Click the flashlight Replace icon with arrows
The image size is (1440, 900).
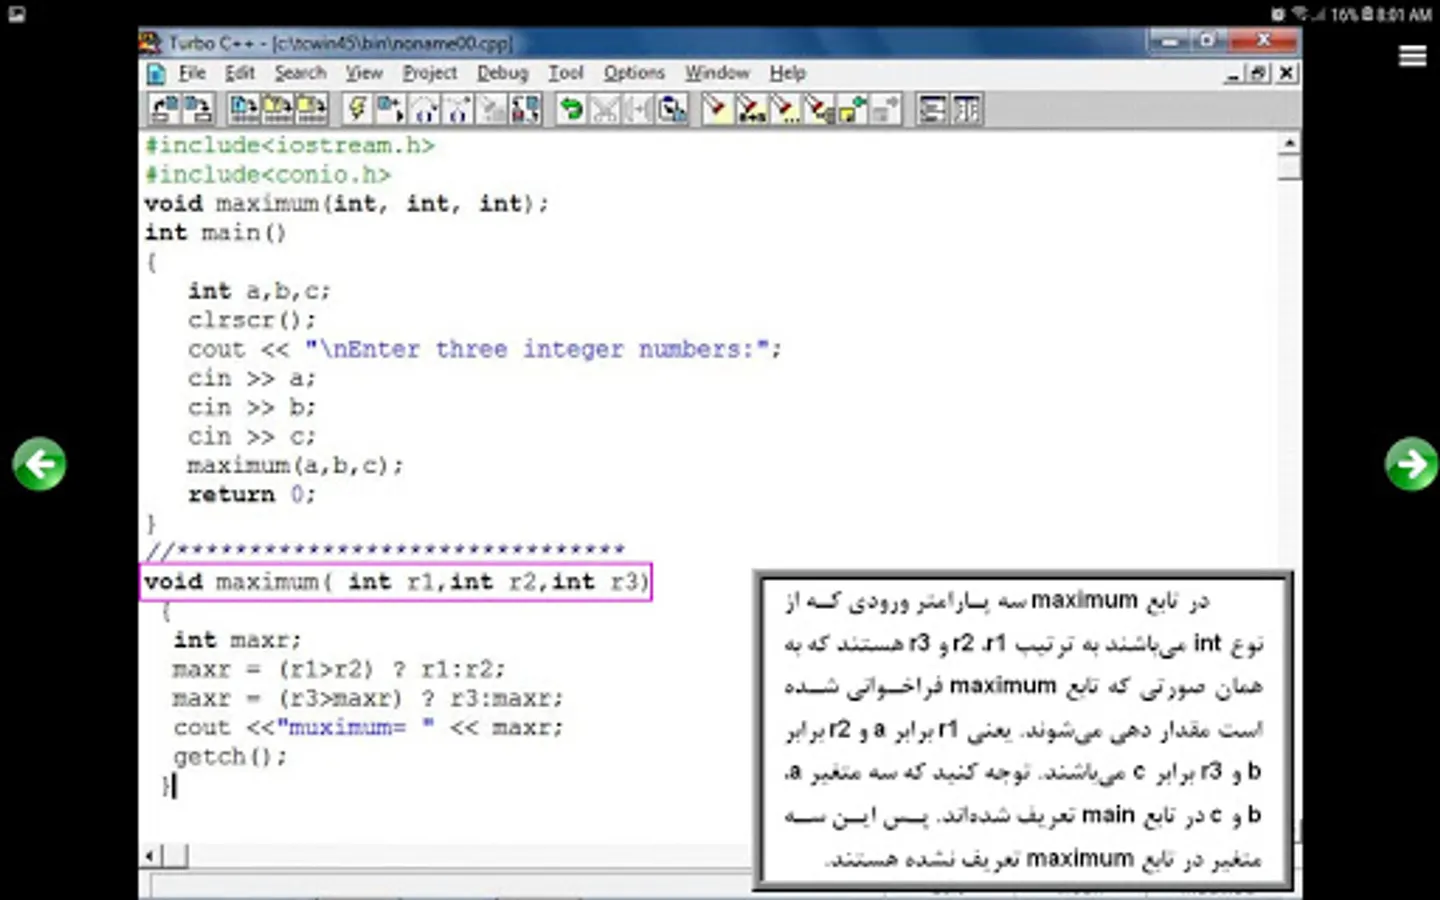pos(750,109)
